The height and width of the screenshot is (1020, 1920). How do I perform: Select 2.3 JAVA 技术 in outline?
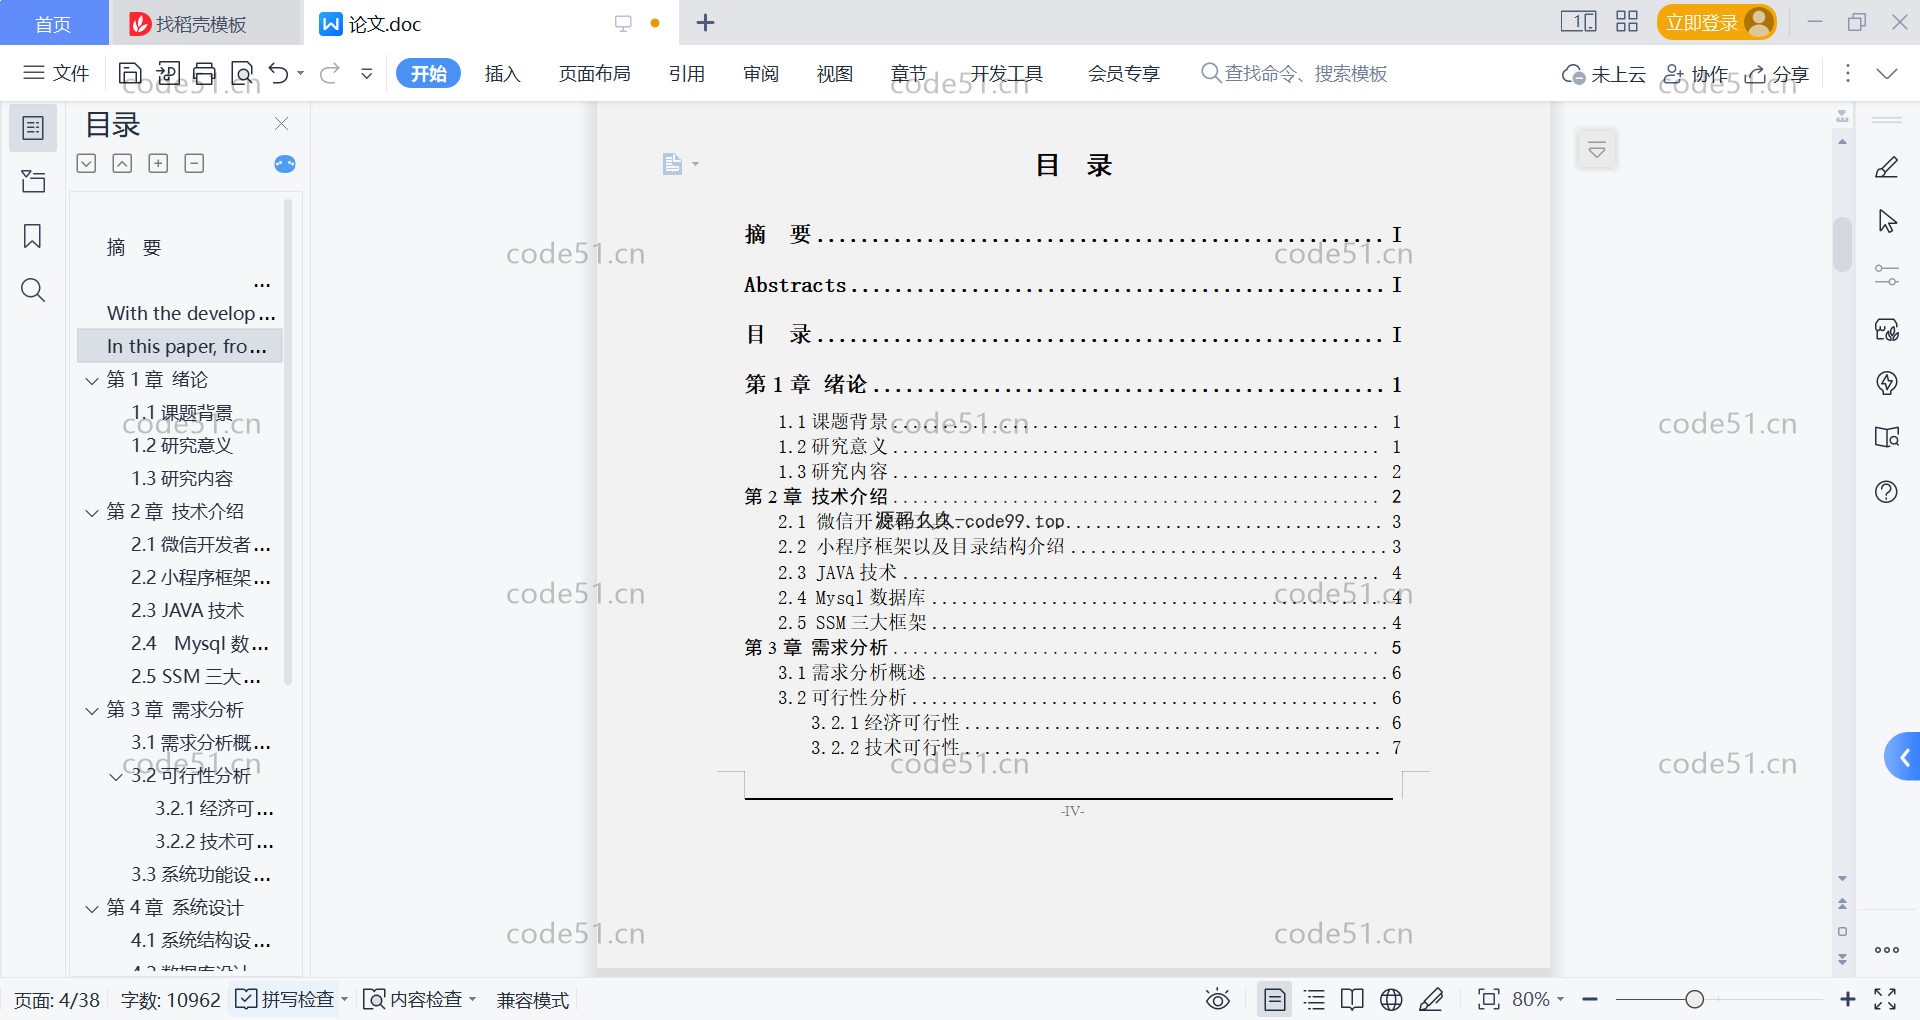click(187, 610)
